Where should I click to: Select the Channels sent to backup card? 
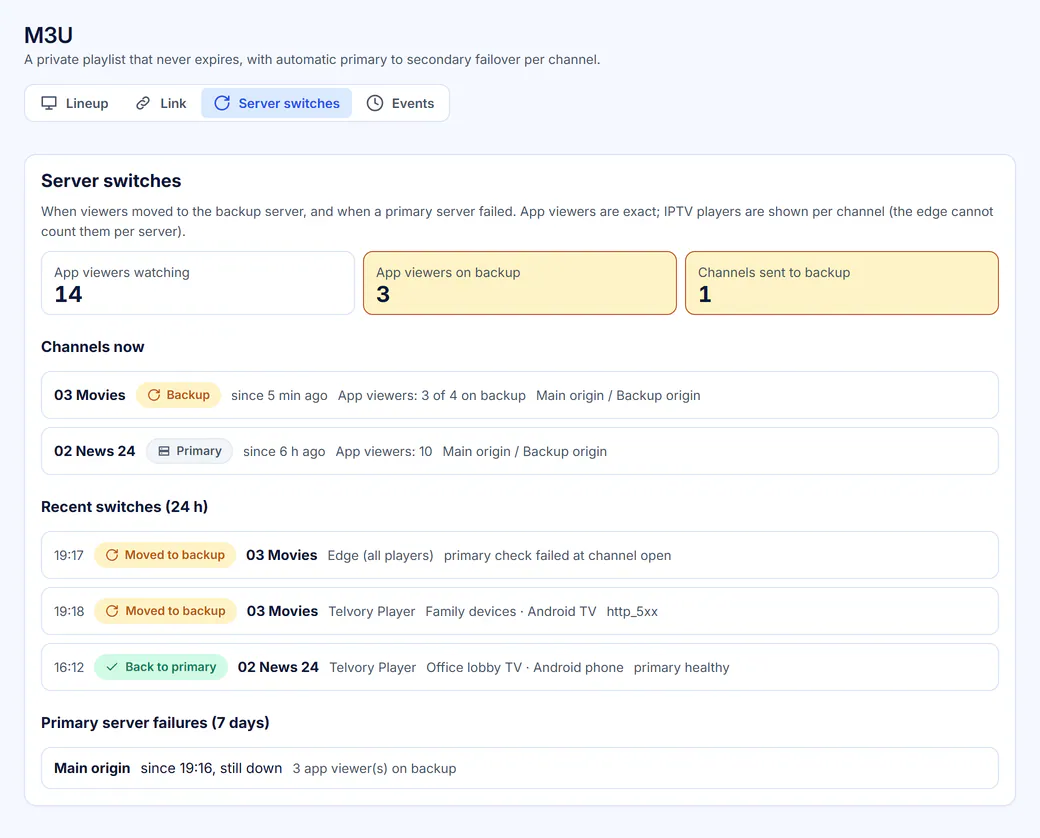point(842,283)
